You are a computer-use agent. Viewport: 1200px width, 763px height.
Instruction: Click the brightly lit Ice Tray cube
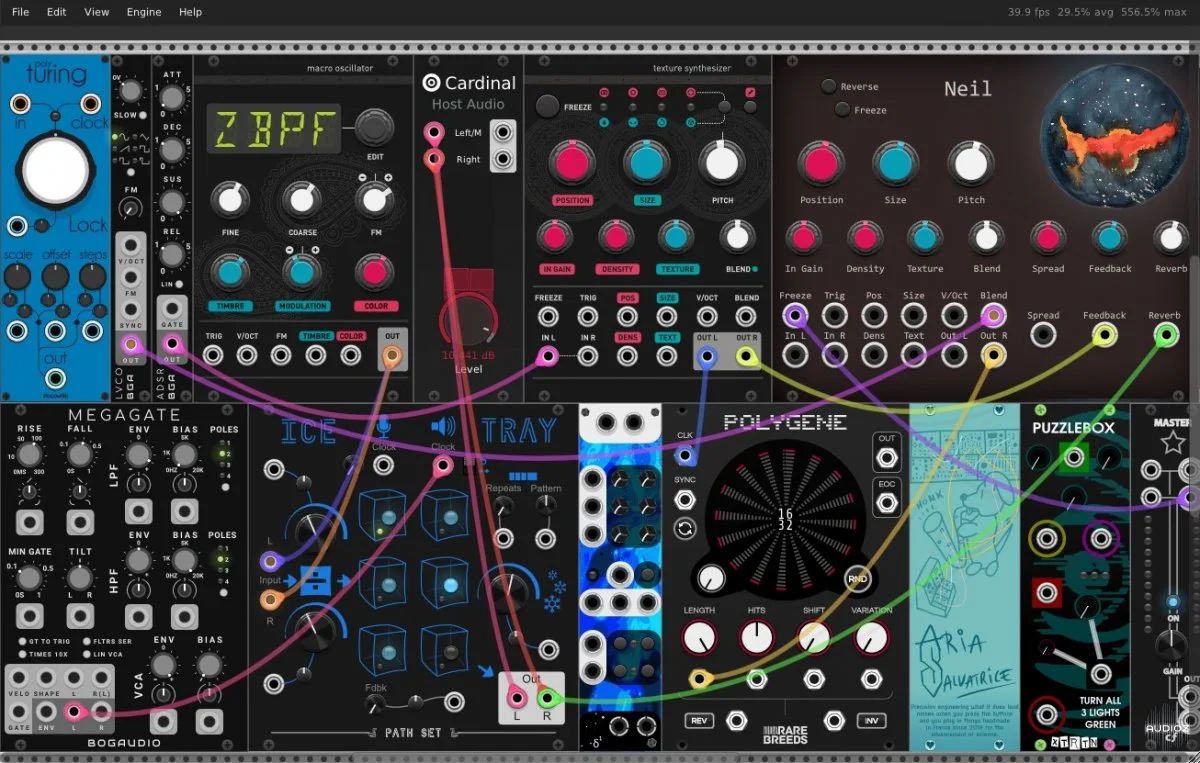[446, 584]
